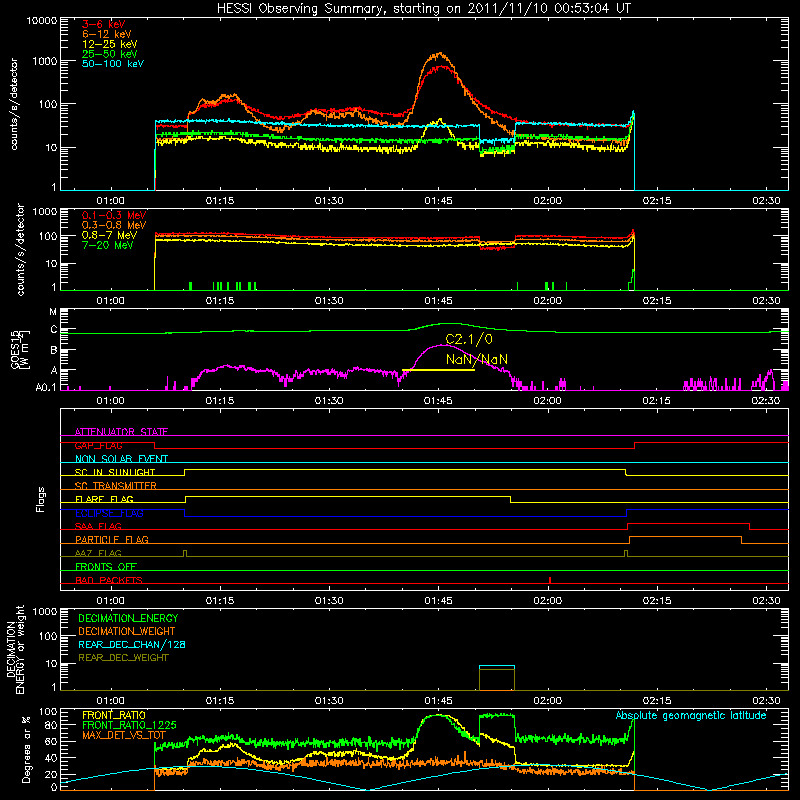The height and width of the screenshot is (800, 800).
Task: Click the 01:15 time tick under decimation panel
Action: point(220,701)
